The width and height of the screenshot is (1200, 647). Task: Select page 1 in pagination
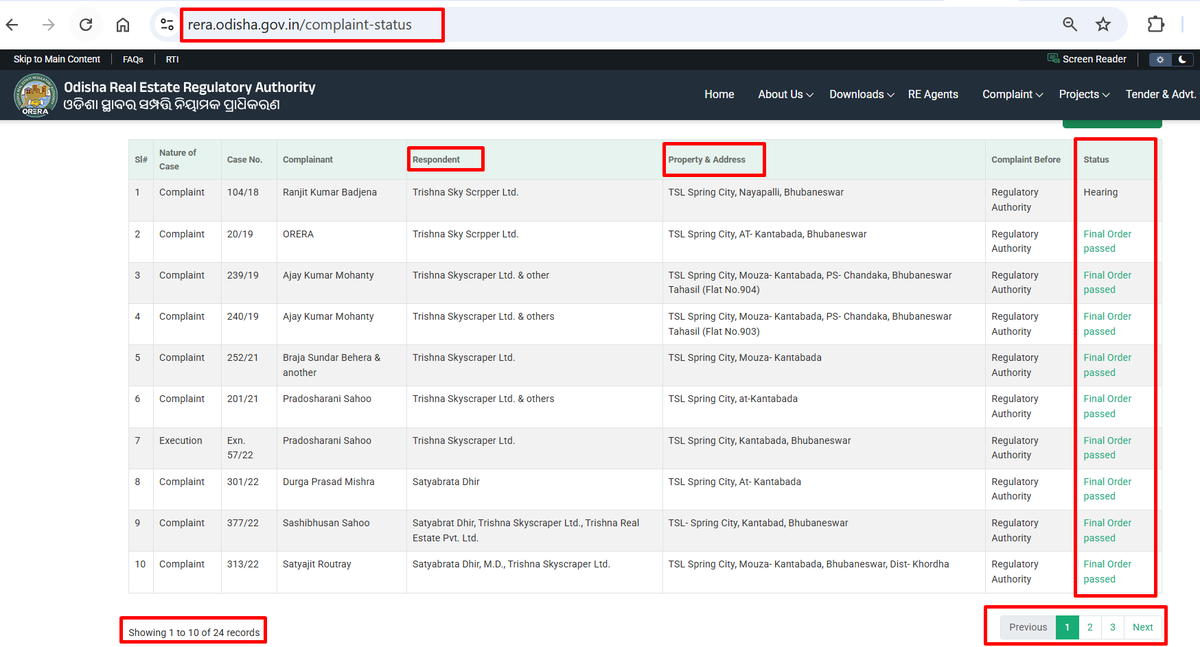1067,627
